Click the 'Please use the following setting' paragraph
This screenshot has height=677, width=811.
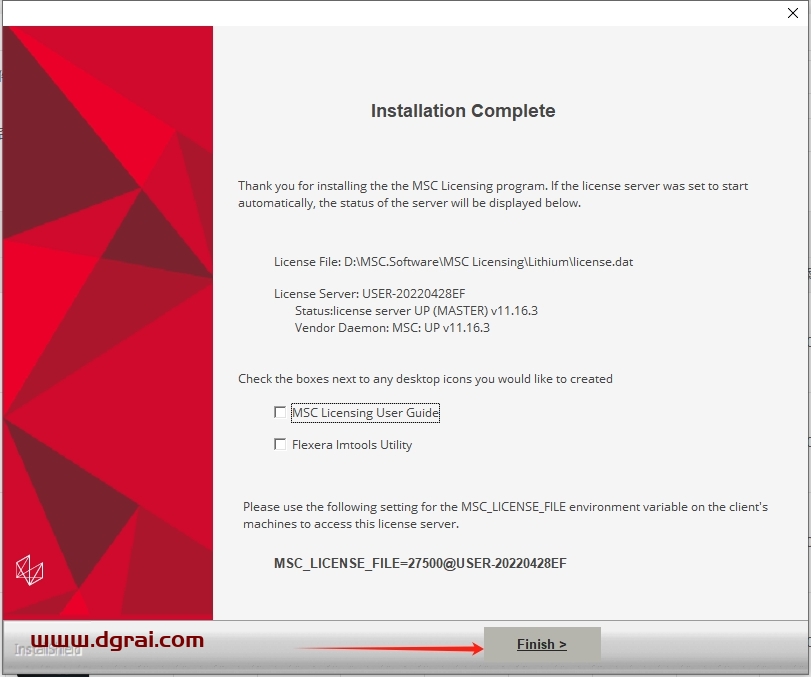[x=505, y=515]
